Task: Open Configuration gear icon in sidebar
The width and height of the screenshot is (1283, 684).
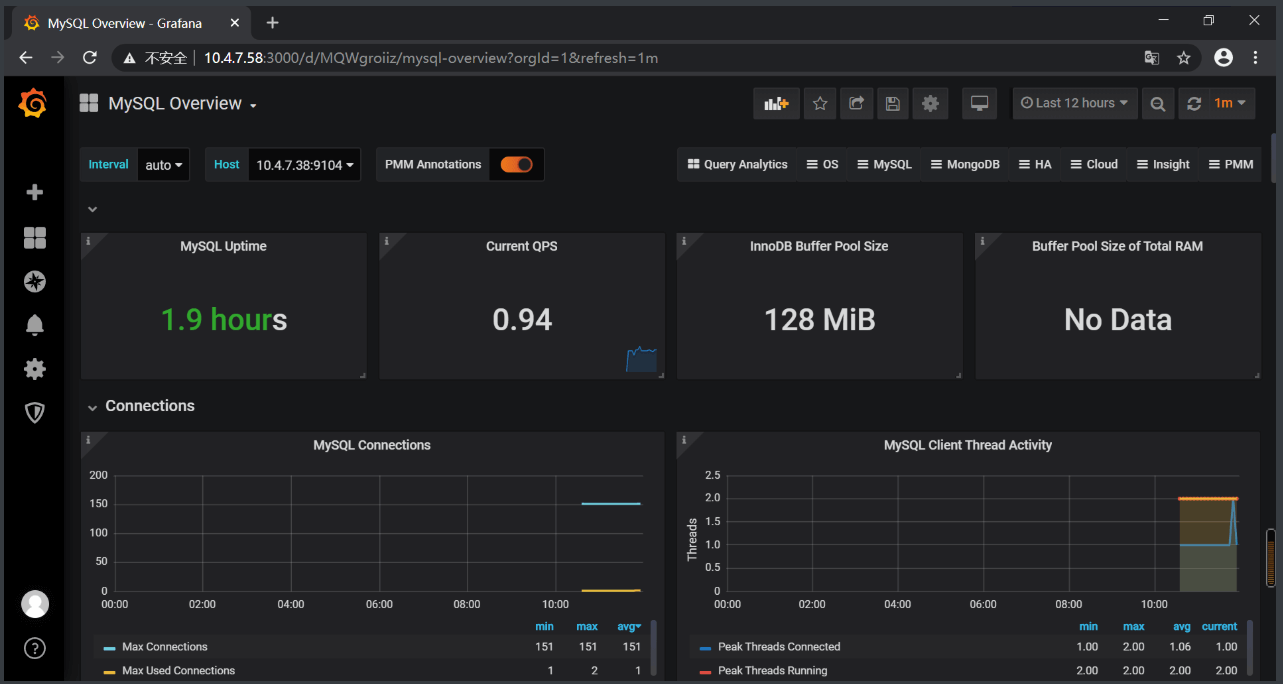Action: click(x=35, y=369)
